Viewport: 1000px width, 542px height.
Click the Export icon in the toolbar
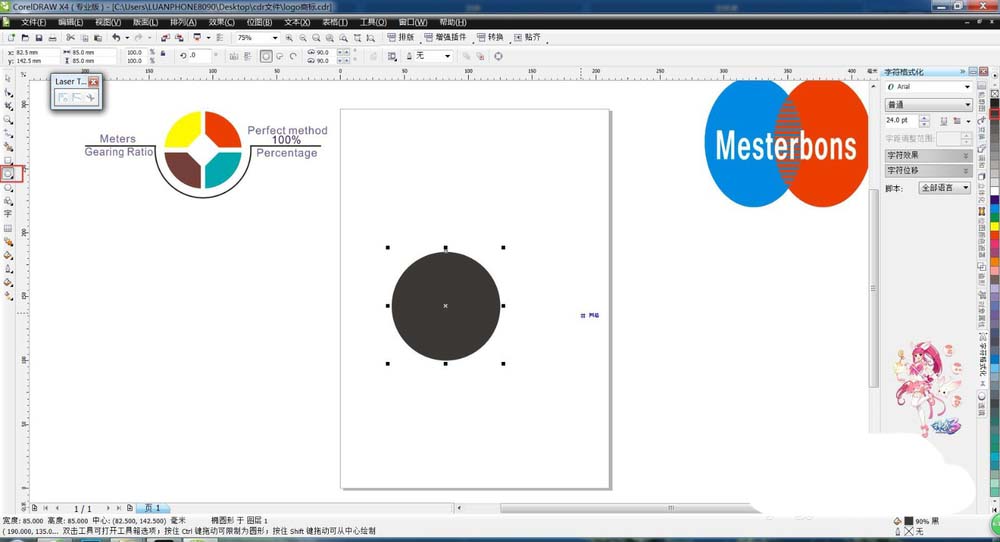pos(179,38)
